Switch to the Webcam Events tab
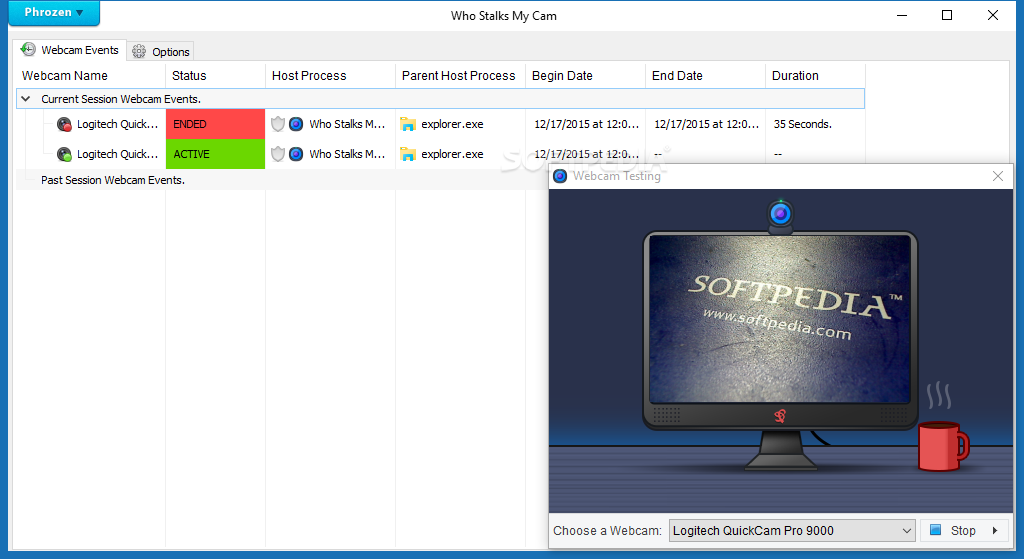The height and width of the screenshot is (559, 1024). (70, 50)
